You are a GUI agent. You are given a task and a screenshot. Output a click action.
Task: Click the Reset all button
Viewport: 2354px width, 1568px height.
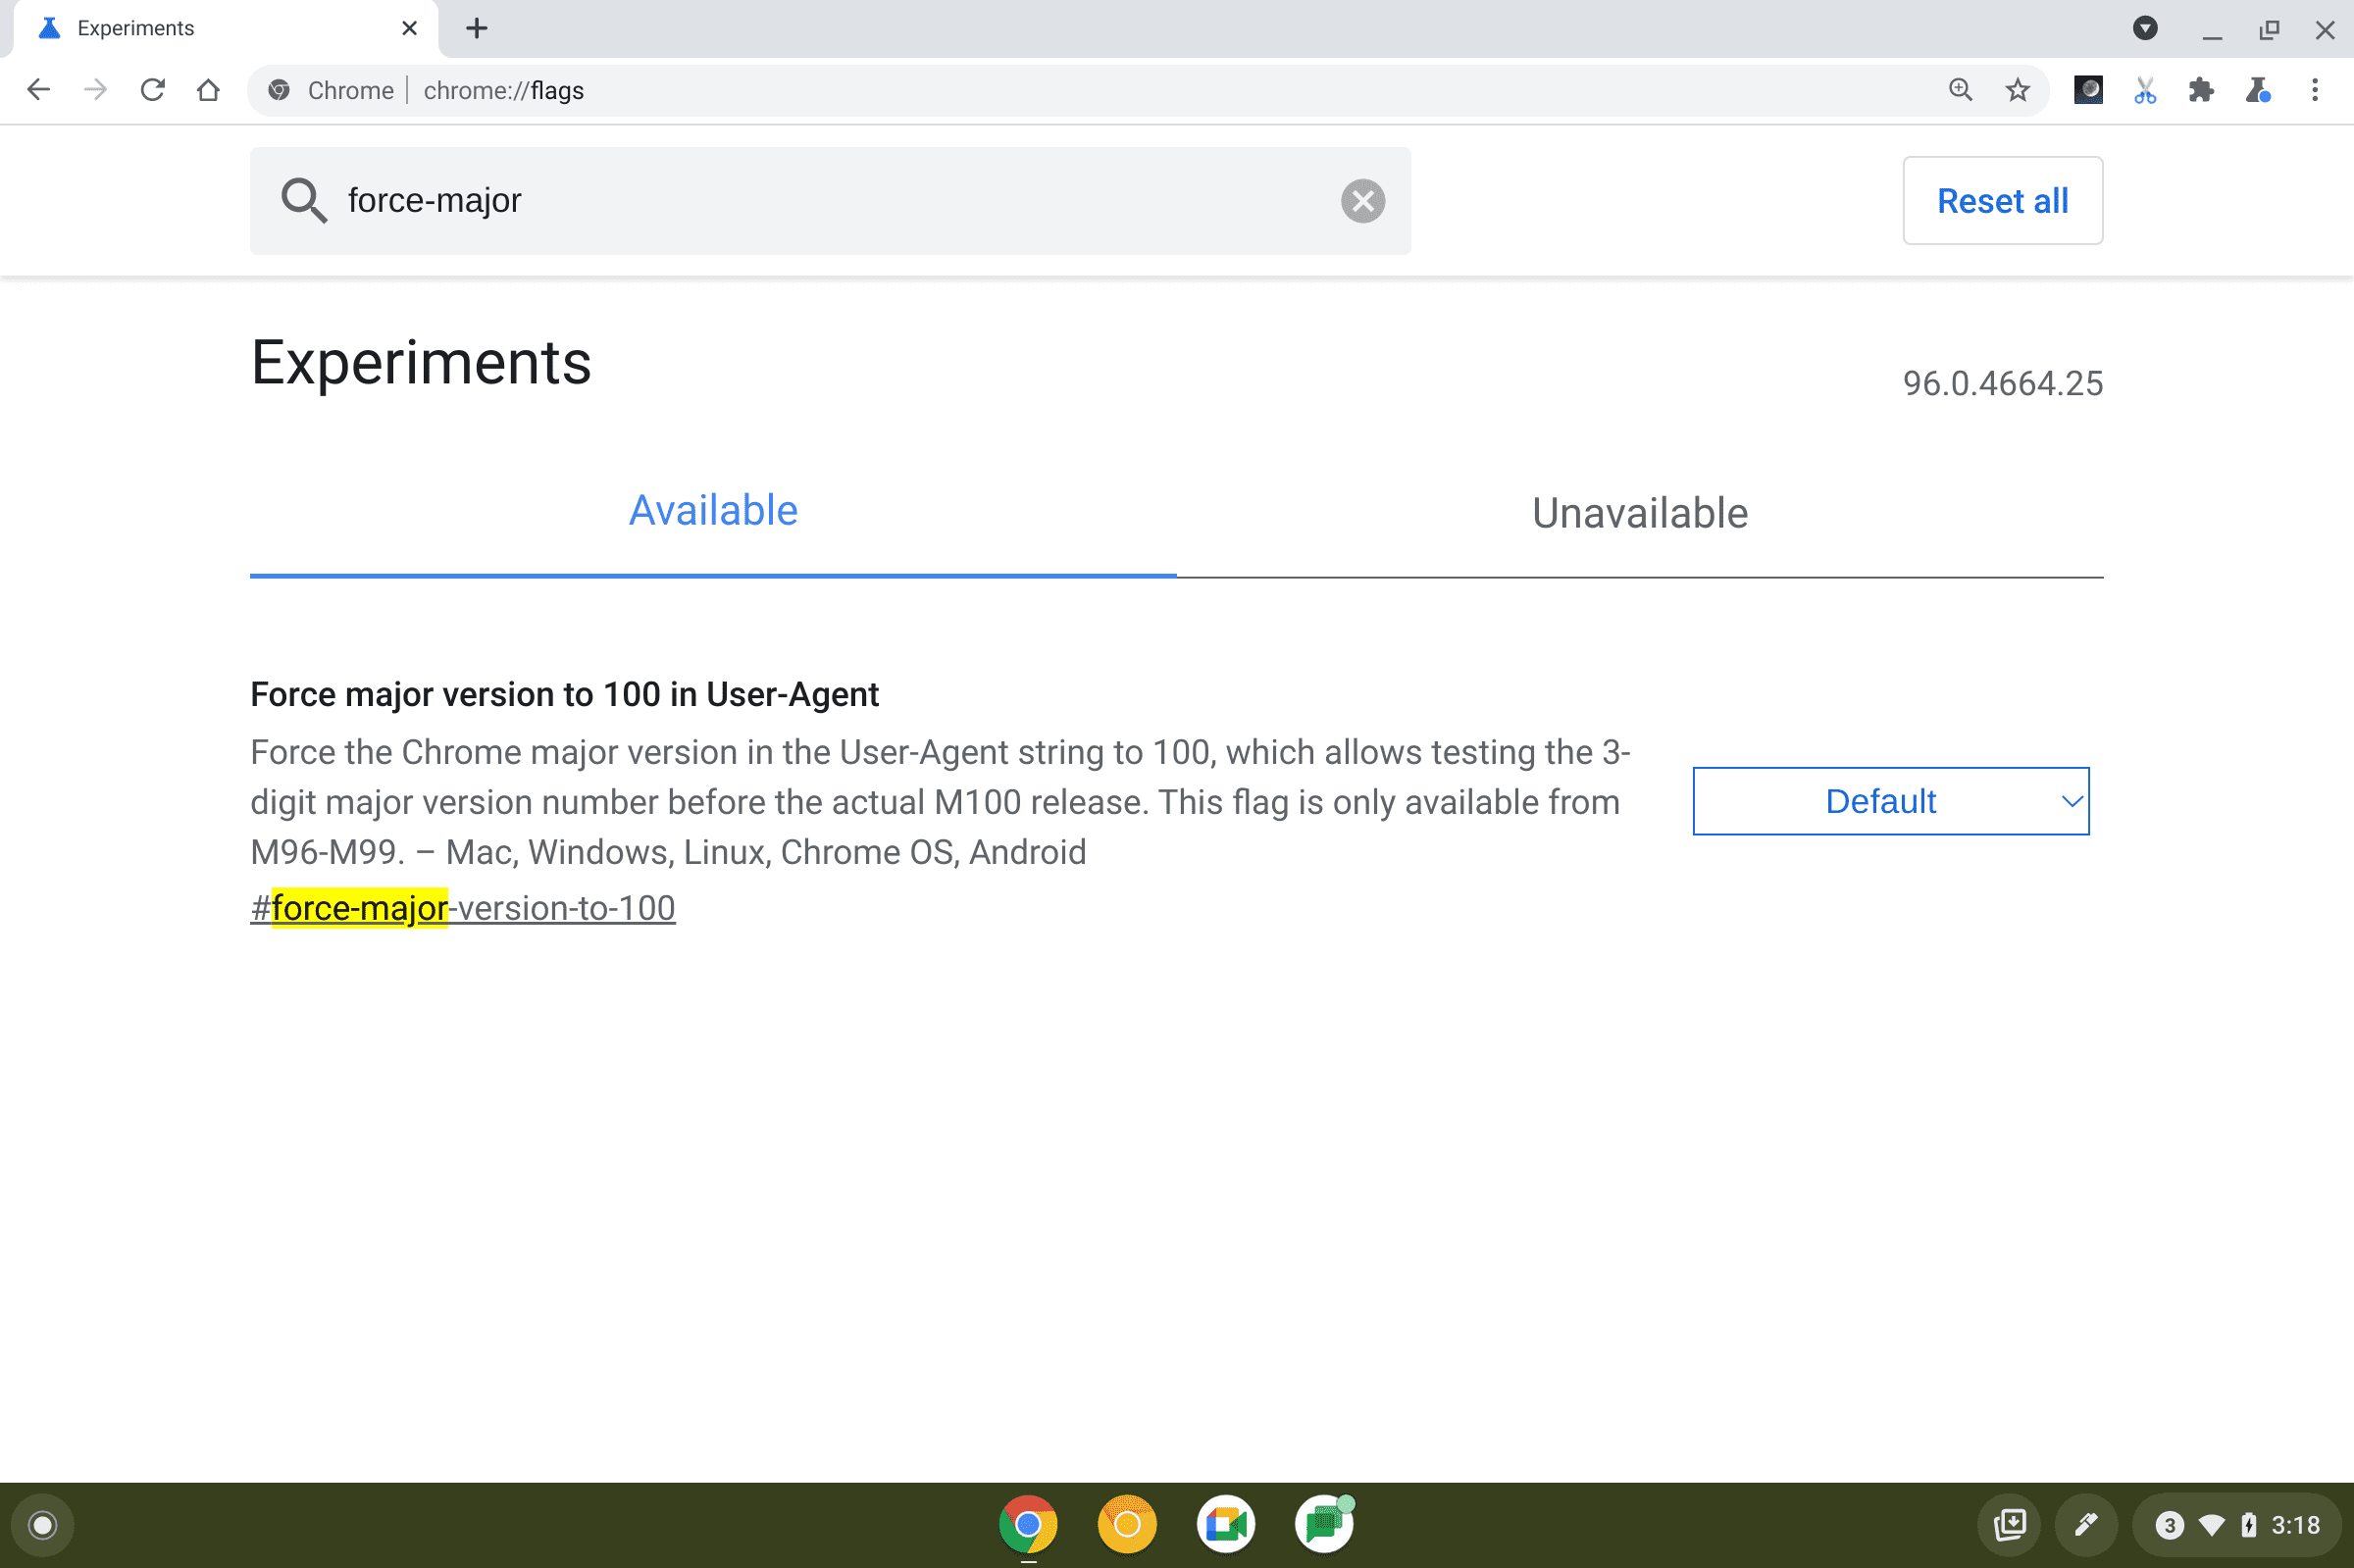click(x=2004, y=198)
